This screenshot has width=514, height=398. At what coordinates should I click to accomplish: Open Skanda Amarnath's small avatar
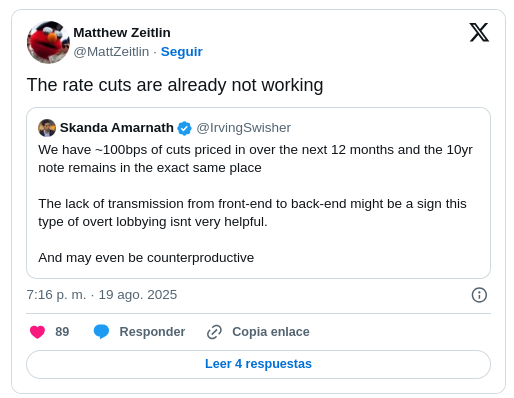pyautogui.click(x=47, y=128)
